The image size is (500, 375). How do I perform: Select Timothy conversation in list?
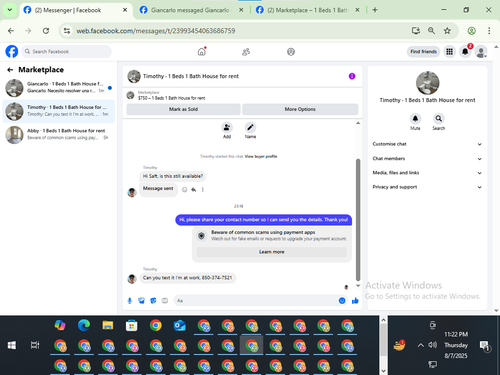point(59,111)
